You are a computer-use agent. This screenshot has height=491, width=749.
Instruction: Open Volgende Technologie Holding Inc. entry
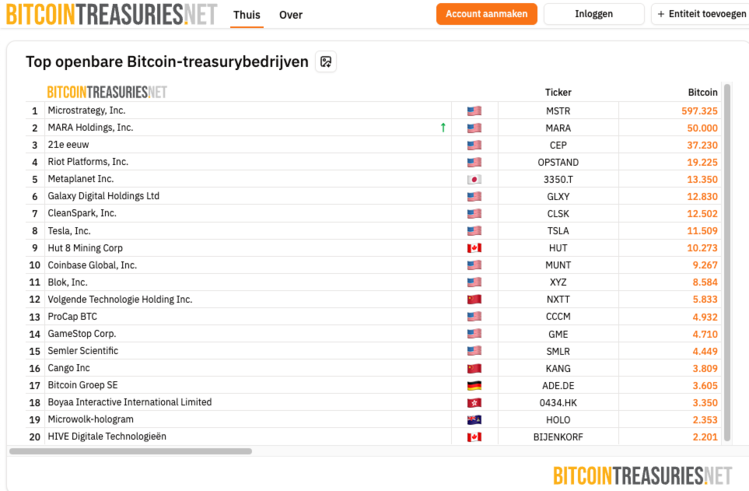click(119, 299)
